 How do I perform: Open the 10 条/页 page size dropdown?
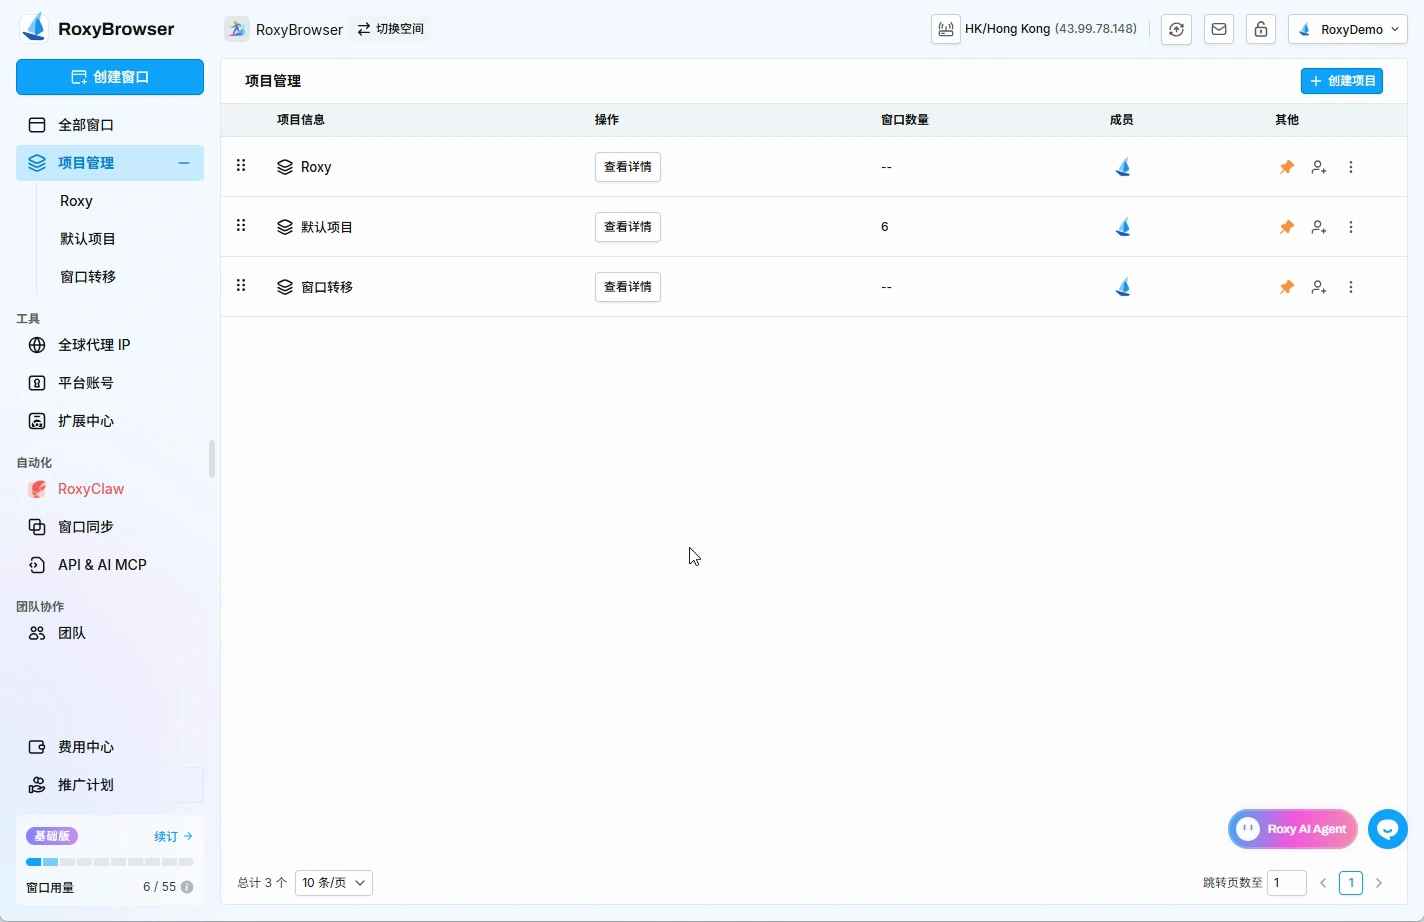point(334,883)
